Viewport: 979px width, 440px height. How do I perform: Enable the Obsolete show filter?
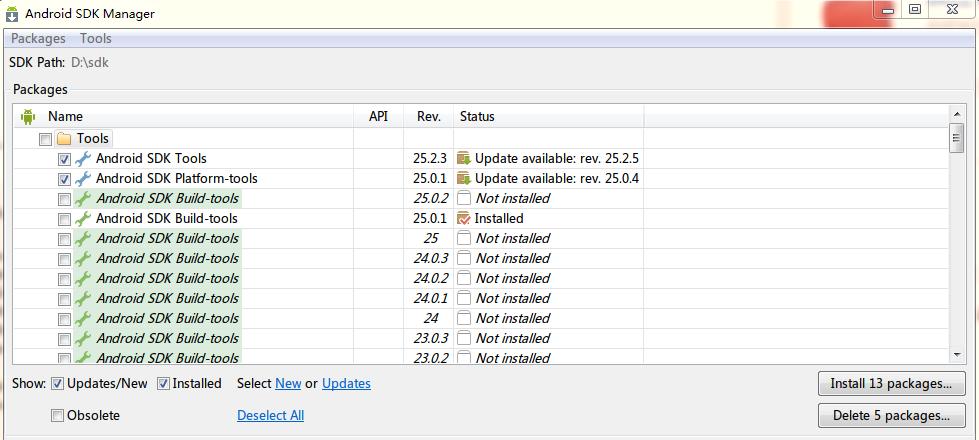(x=57, y=416)
